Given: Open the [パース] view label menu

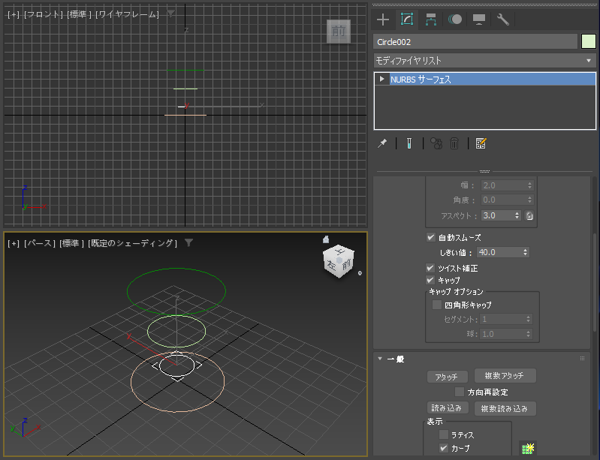Looking at the screenshot, I should coord(40,243).
